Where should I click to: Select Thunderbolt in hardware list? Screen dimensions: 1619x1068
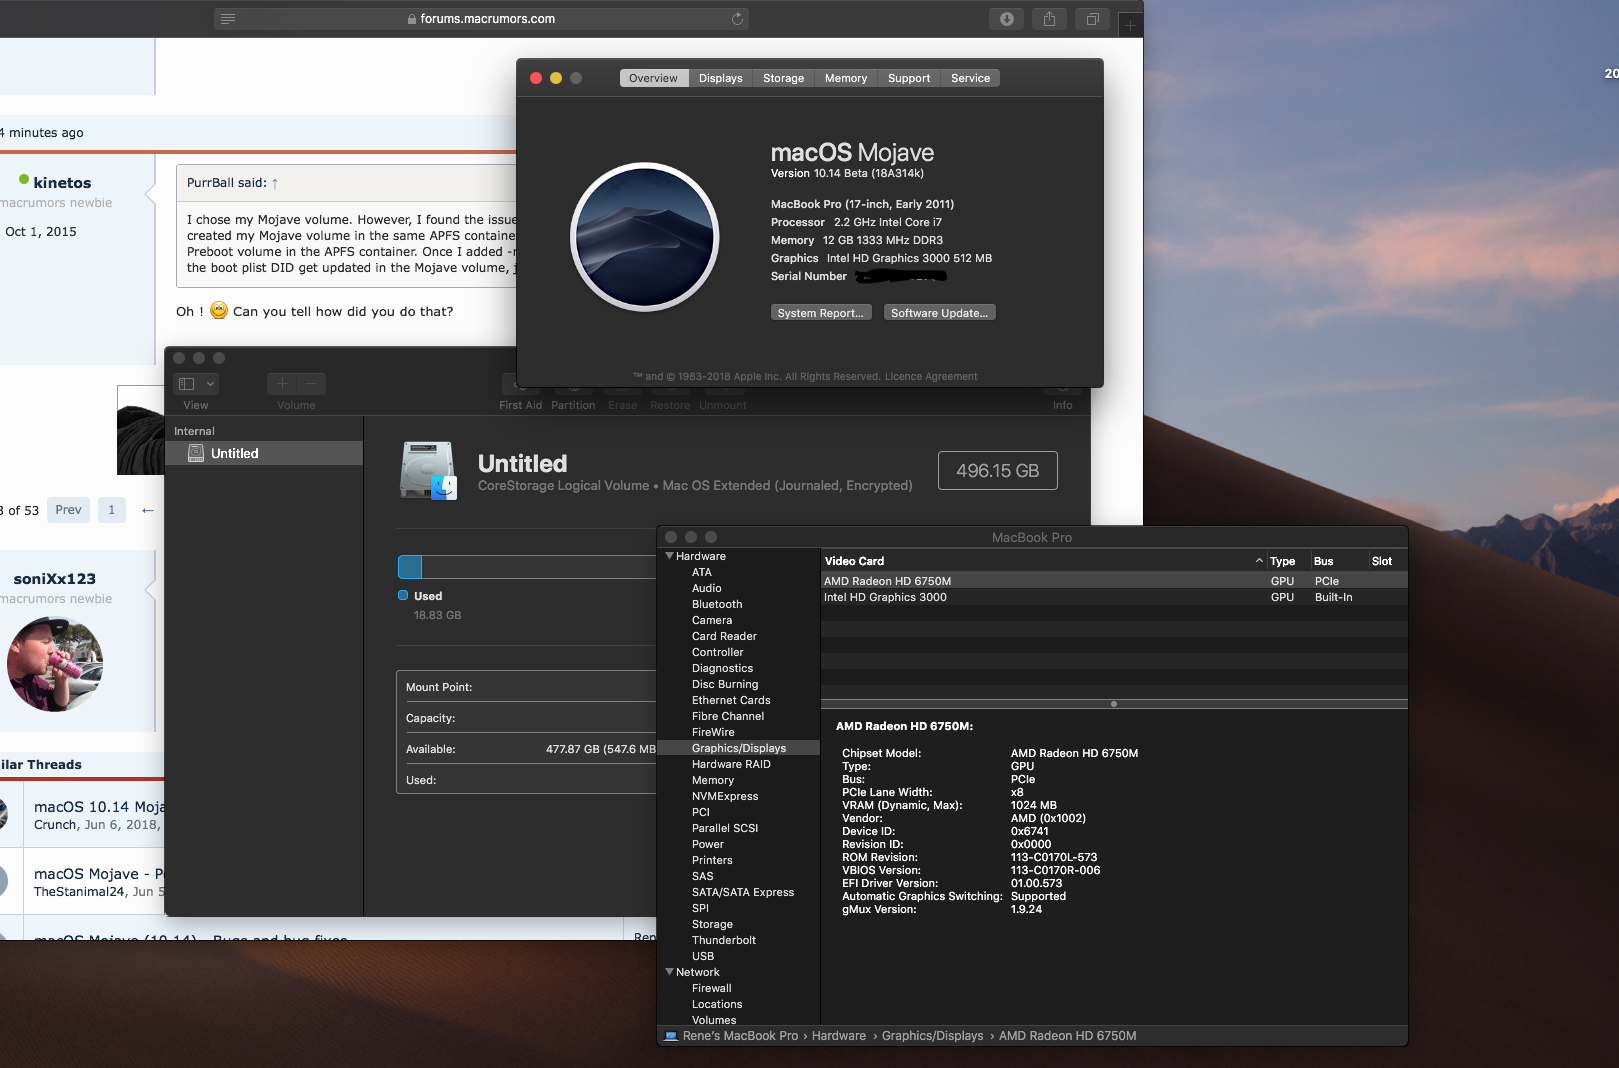point(724,940)
